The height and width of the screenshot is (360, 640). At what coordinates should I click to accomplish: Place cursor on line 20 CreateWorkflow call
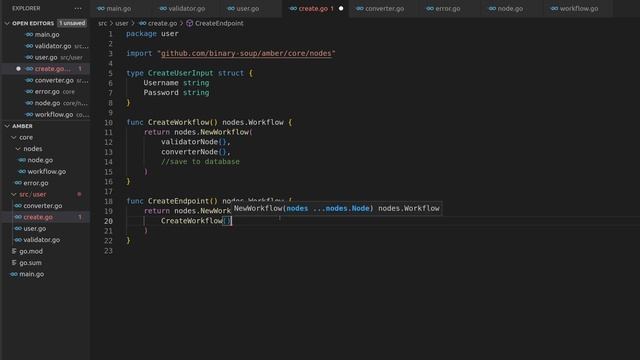tap(196, 221)
